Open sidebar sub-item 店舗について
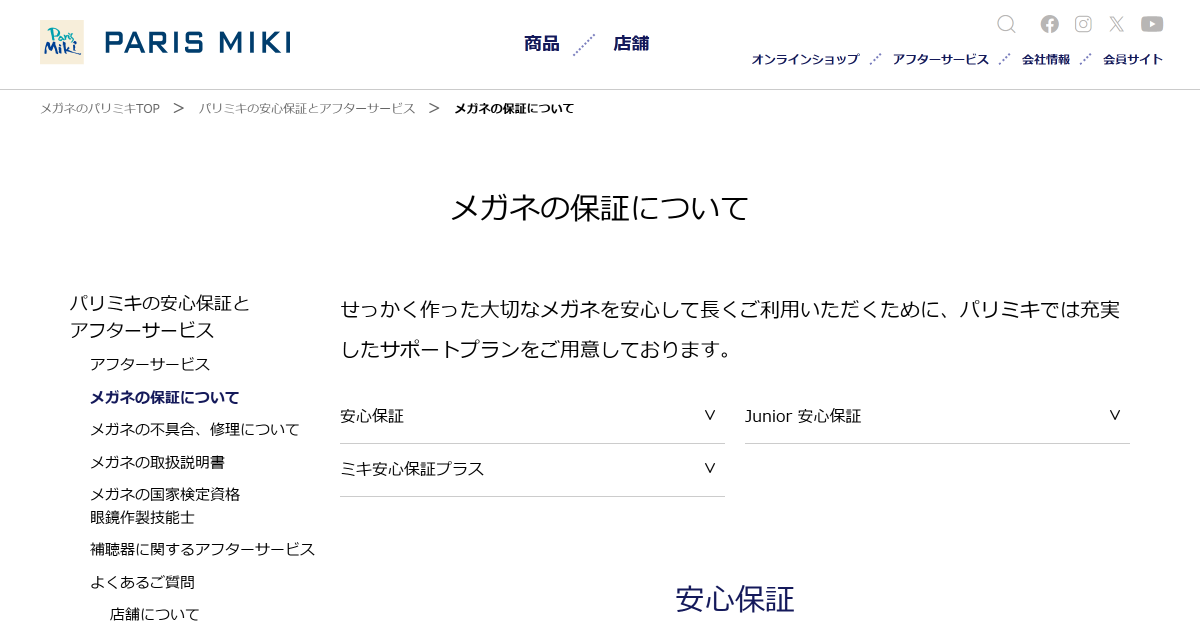This screenshot has width=1200, height=625. pos(155,614)
